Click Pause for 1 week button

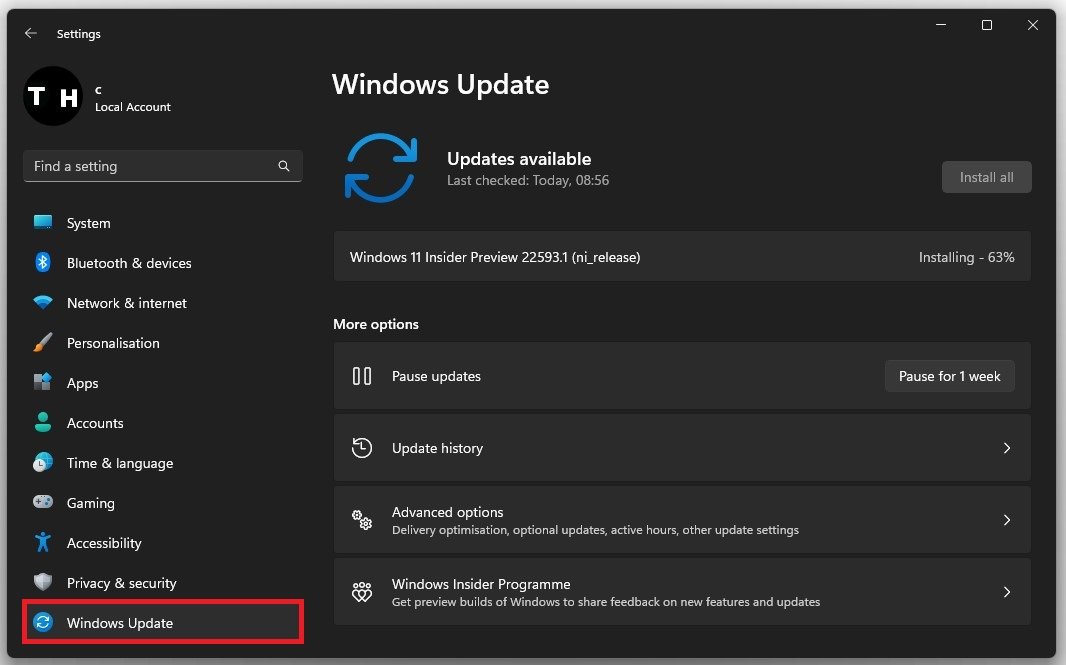click(950, 376)
